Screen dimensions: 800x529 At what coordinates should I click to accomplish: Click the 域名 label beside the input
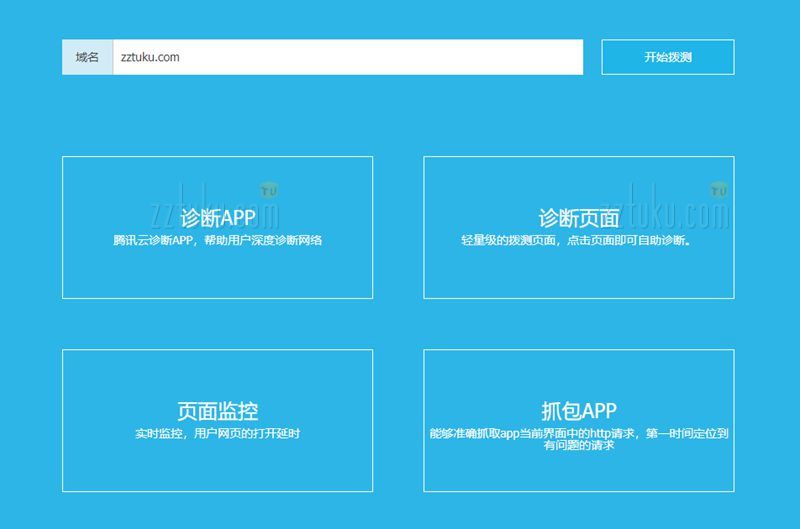point(87,57)
